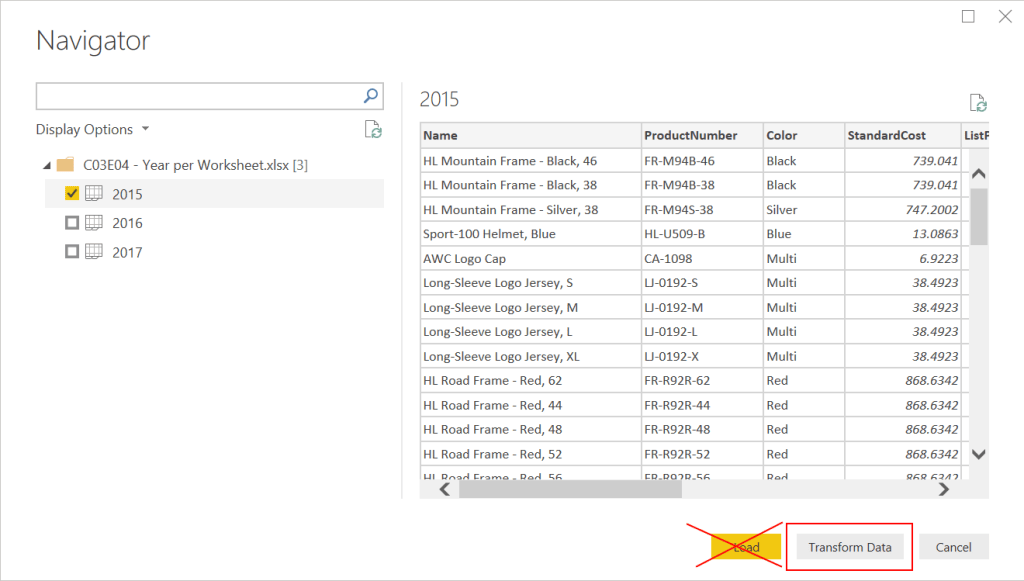This screenshot has width=1024, height=581.
Task: Check the 2016 worksheet checkbox
Action: 72,223
